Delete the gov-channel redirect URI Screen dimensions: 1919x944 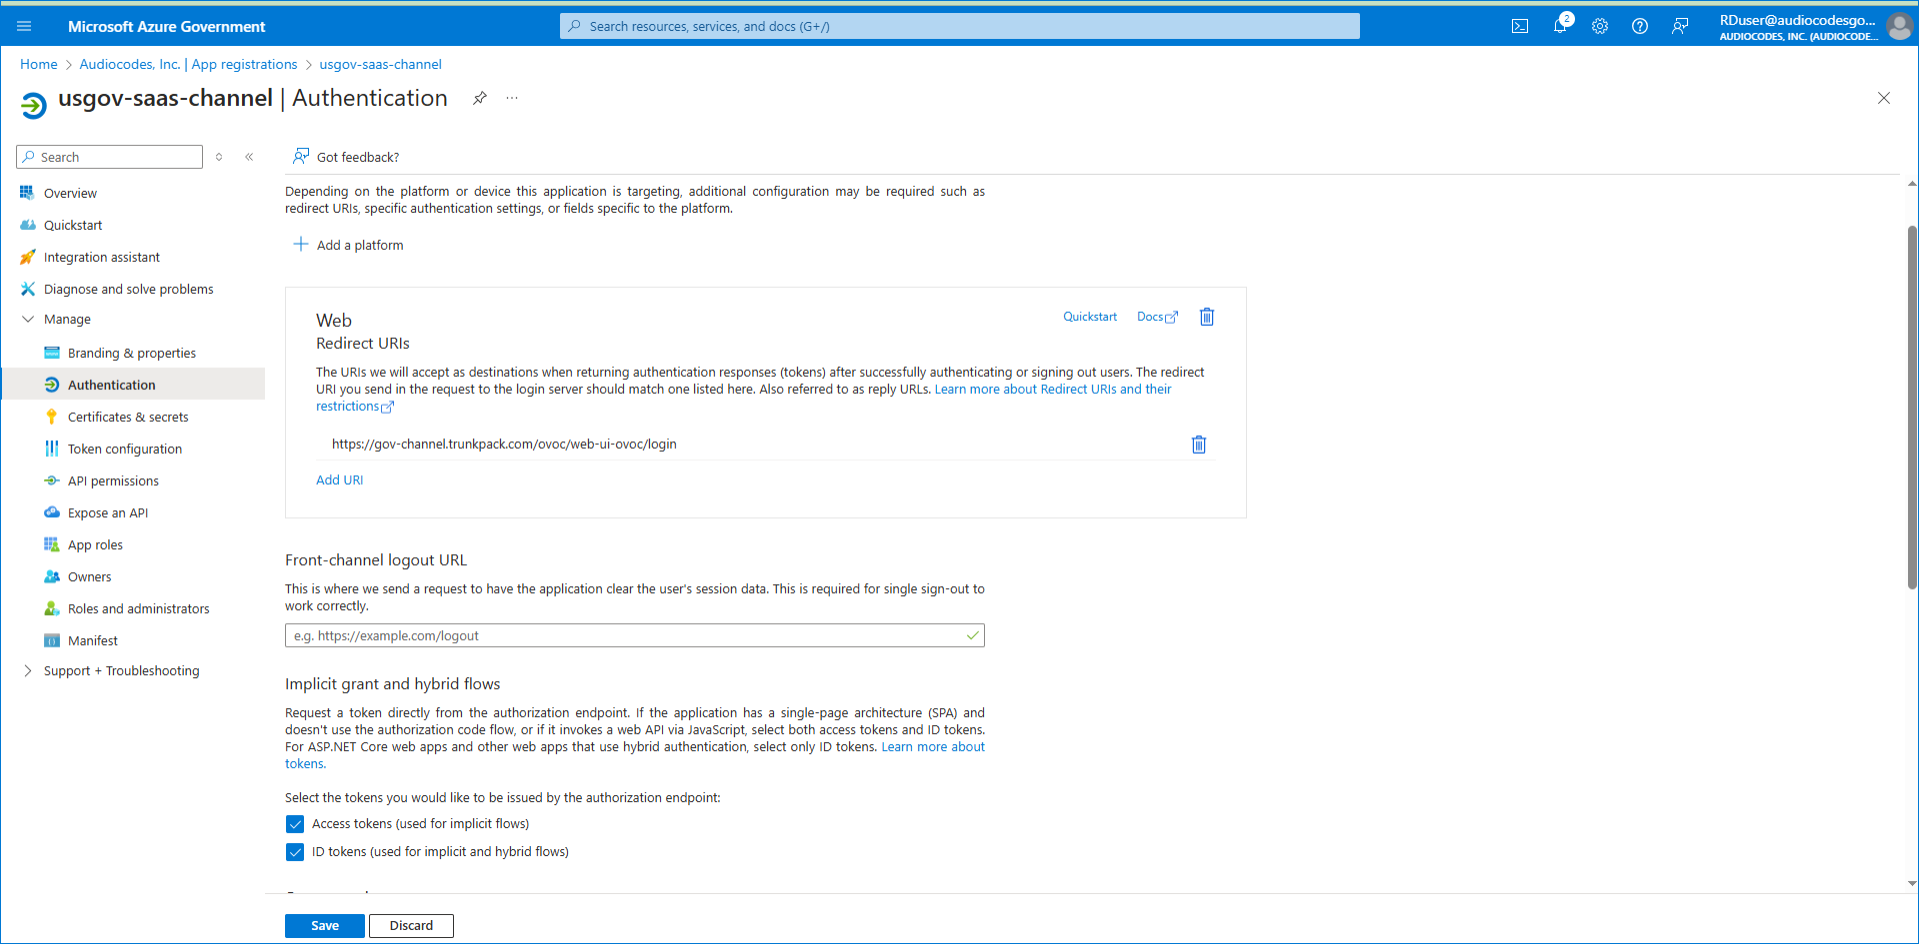point(1198,445)
